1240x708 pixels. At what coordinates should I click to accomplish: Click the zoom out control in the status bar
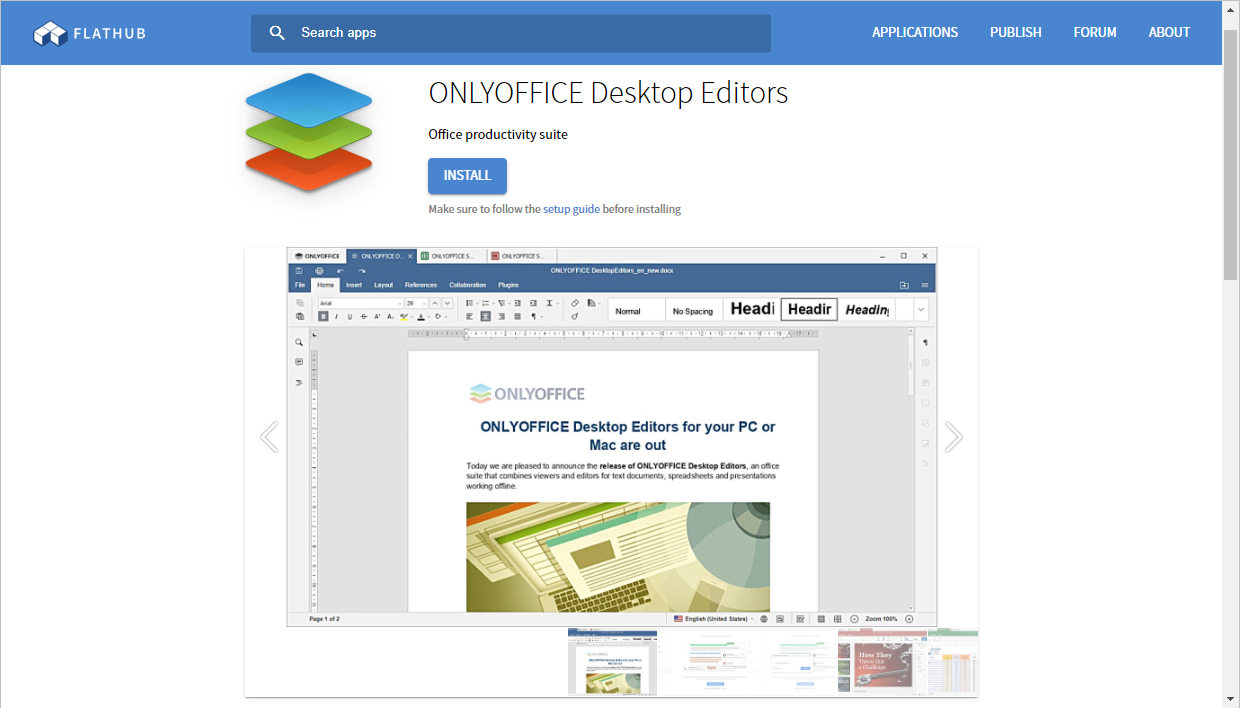[x=855, y=618]
